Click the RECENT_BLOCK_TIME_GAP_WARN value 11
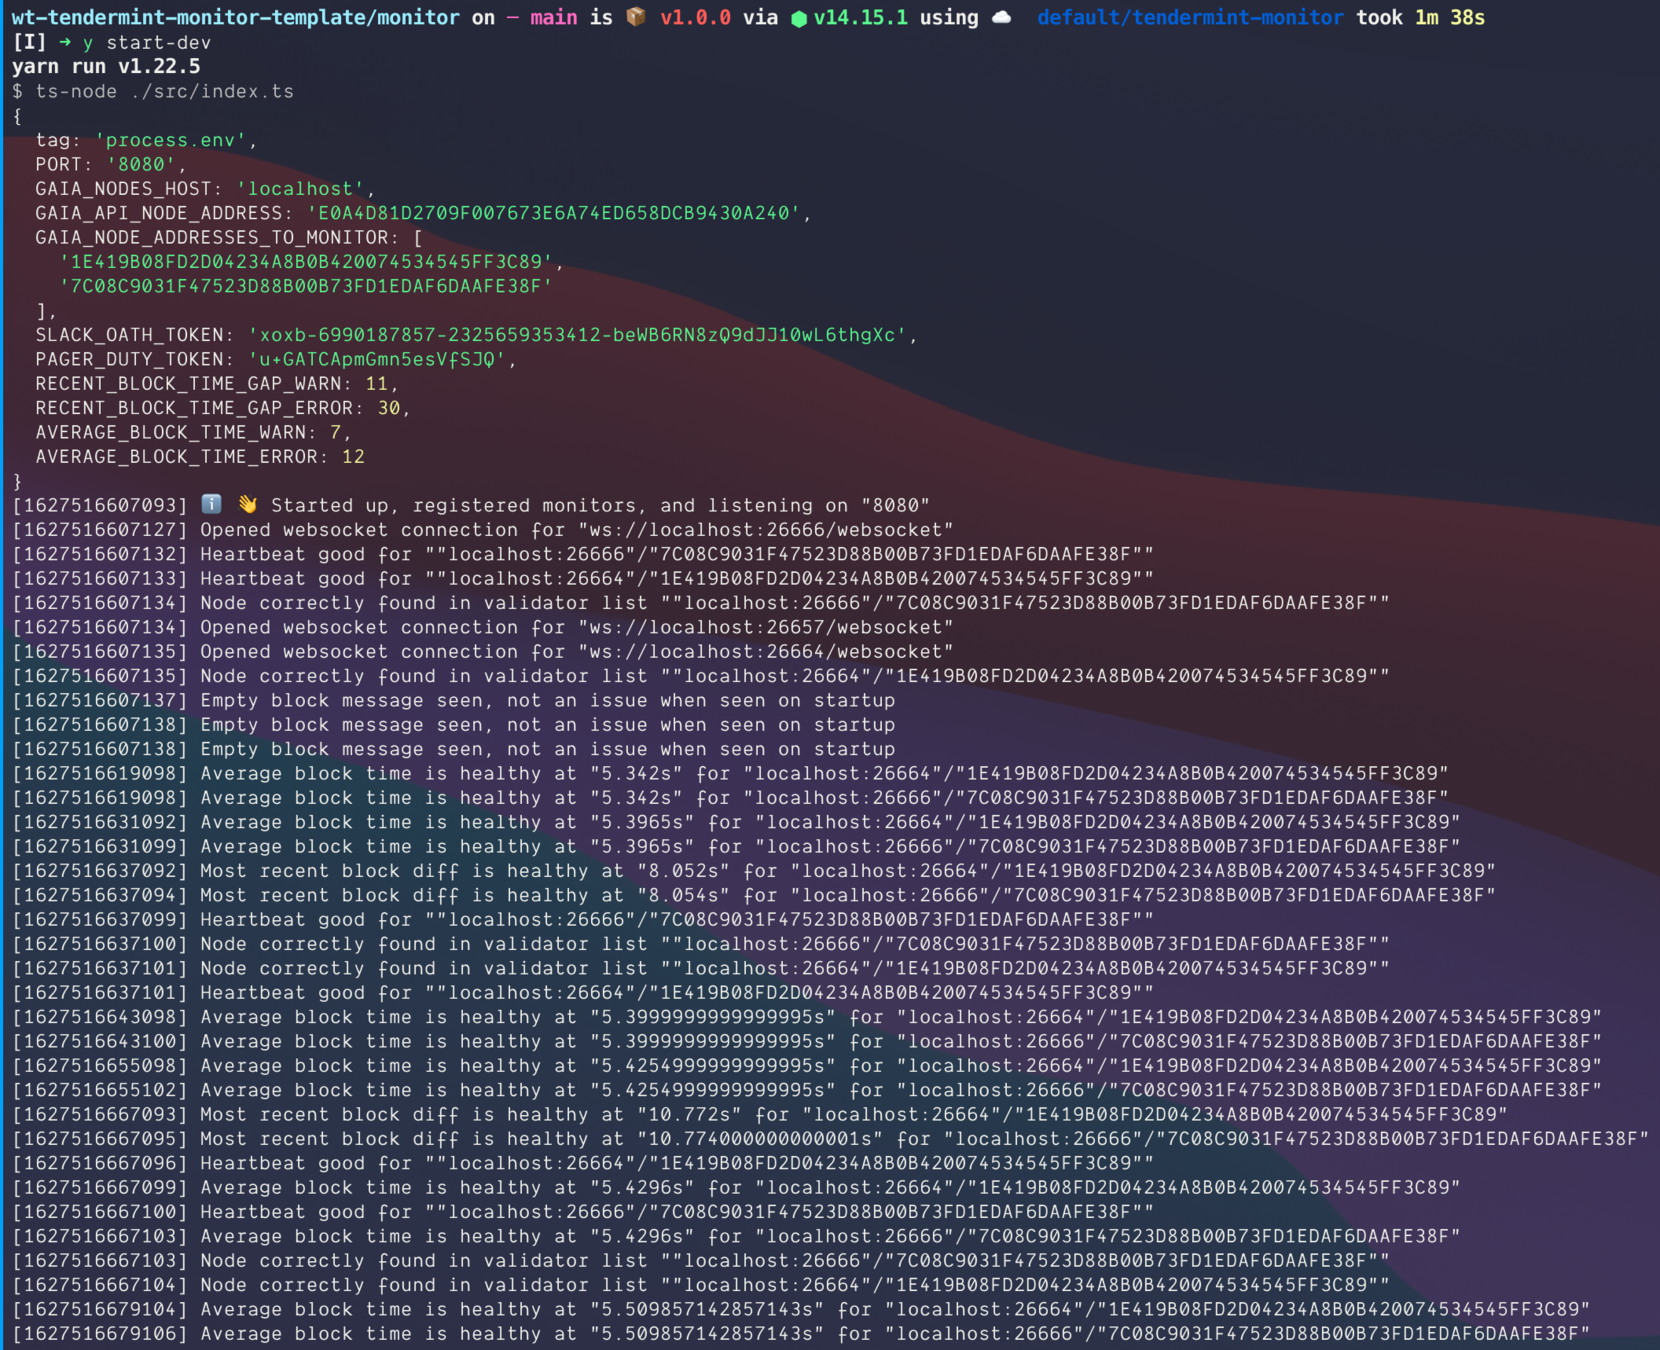This screenshot has width=1660, height=1350. 377,383
